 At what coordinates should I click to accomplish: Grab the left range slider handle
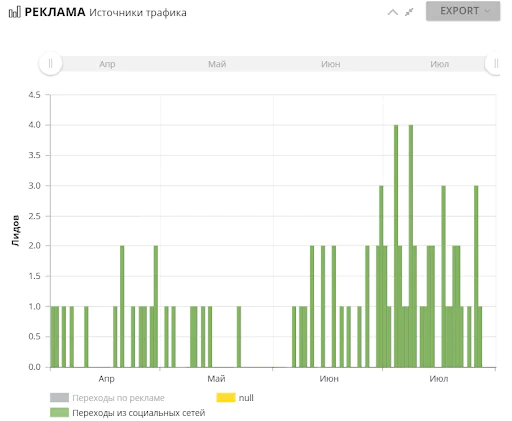pos(50,63)
